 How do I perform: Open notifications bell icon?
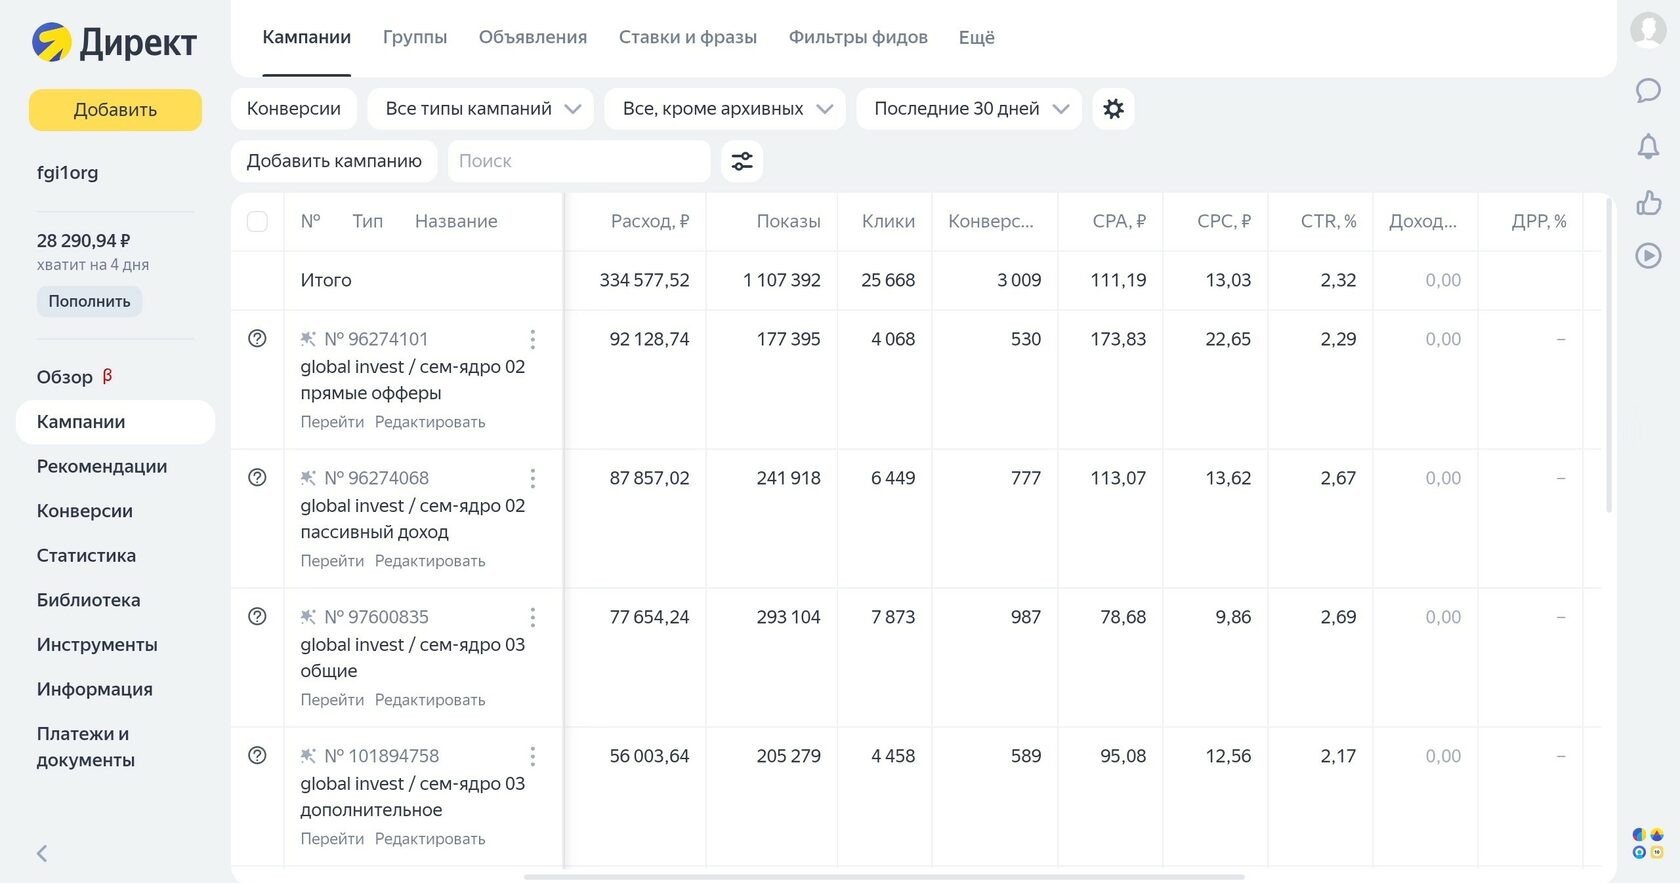(x=1648, y=147)
